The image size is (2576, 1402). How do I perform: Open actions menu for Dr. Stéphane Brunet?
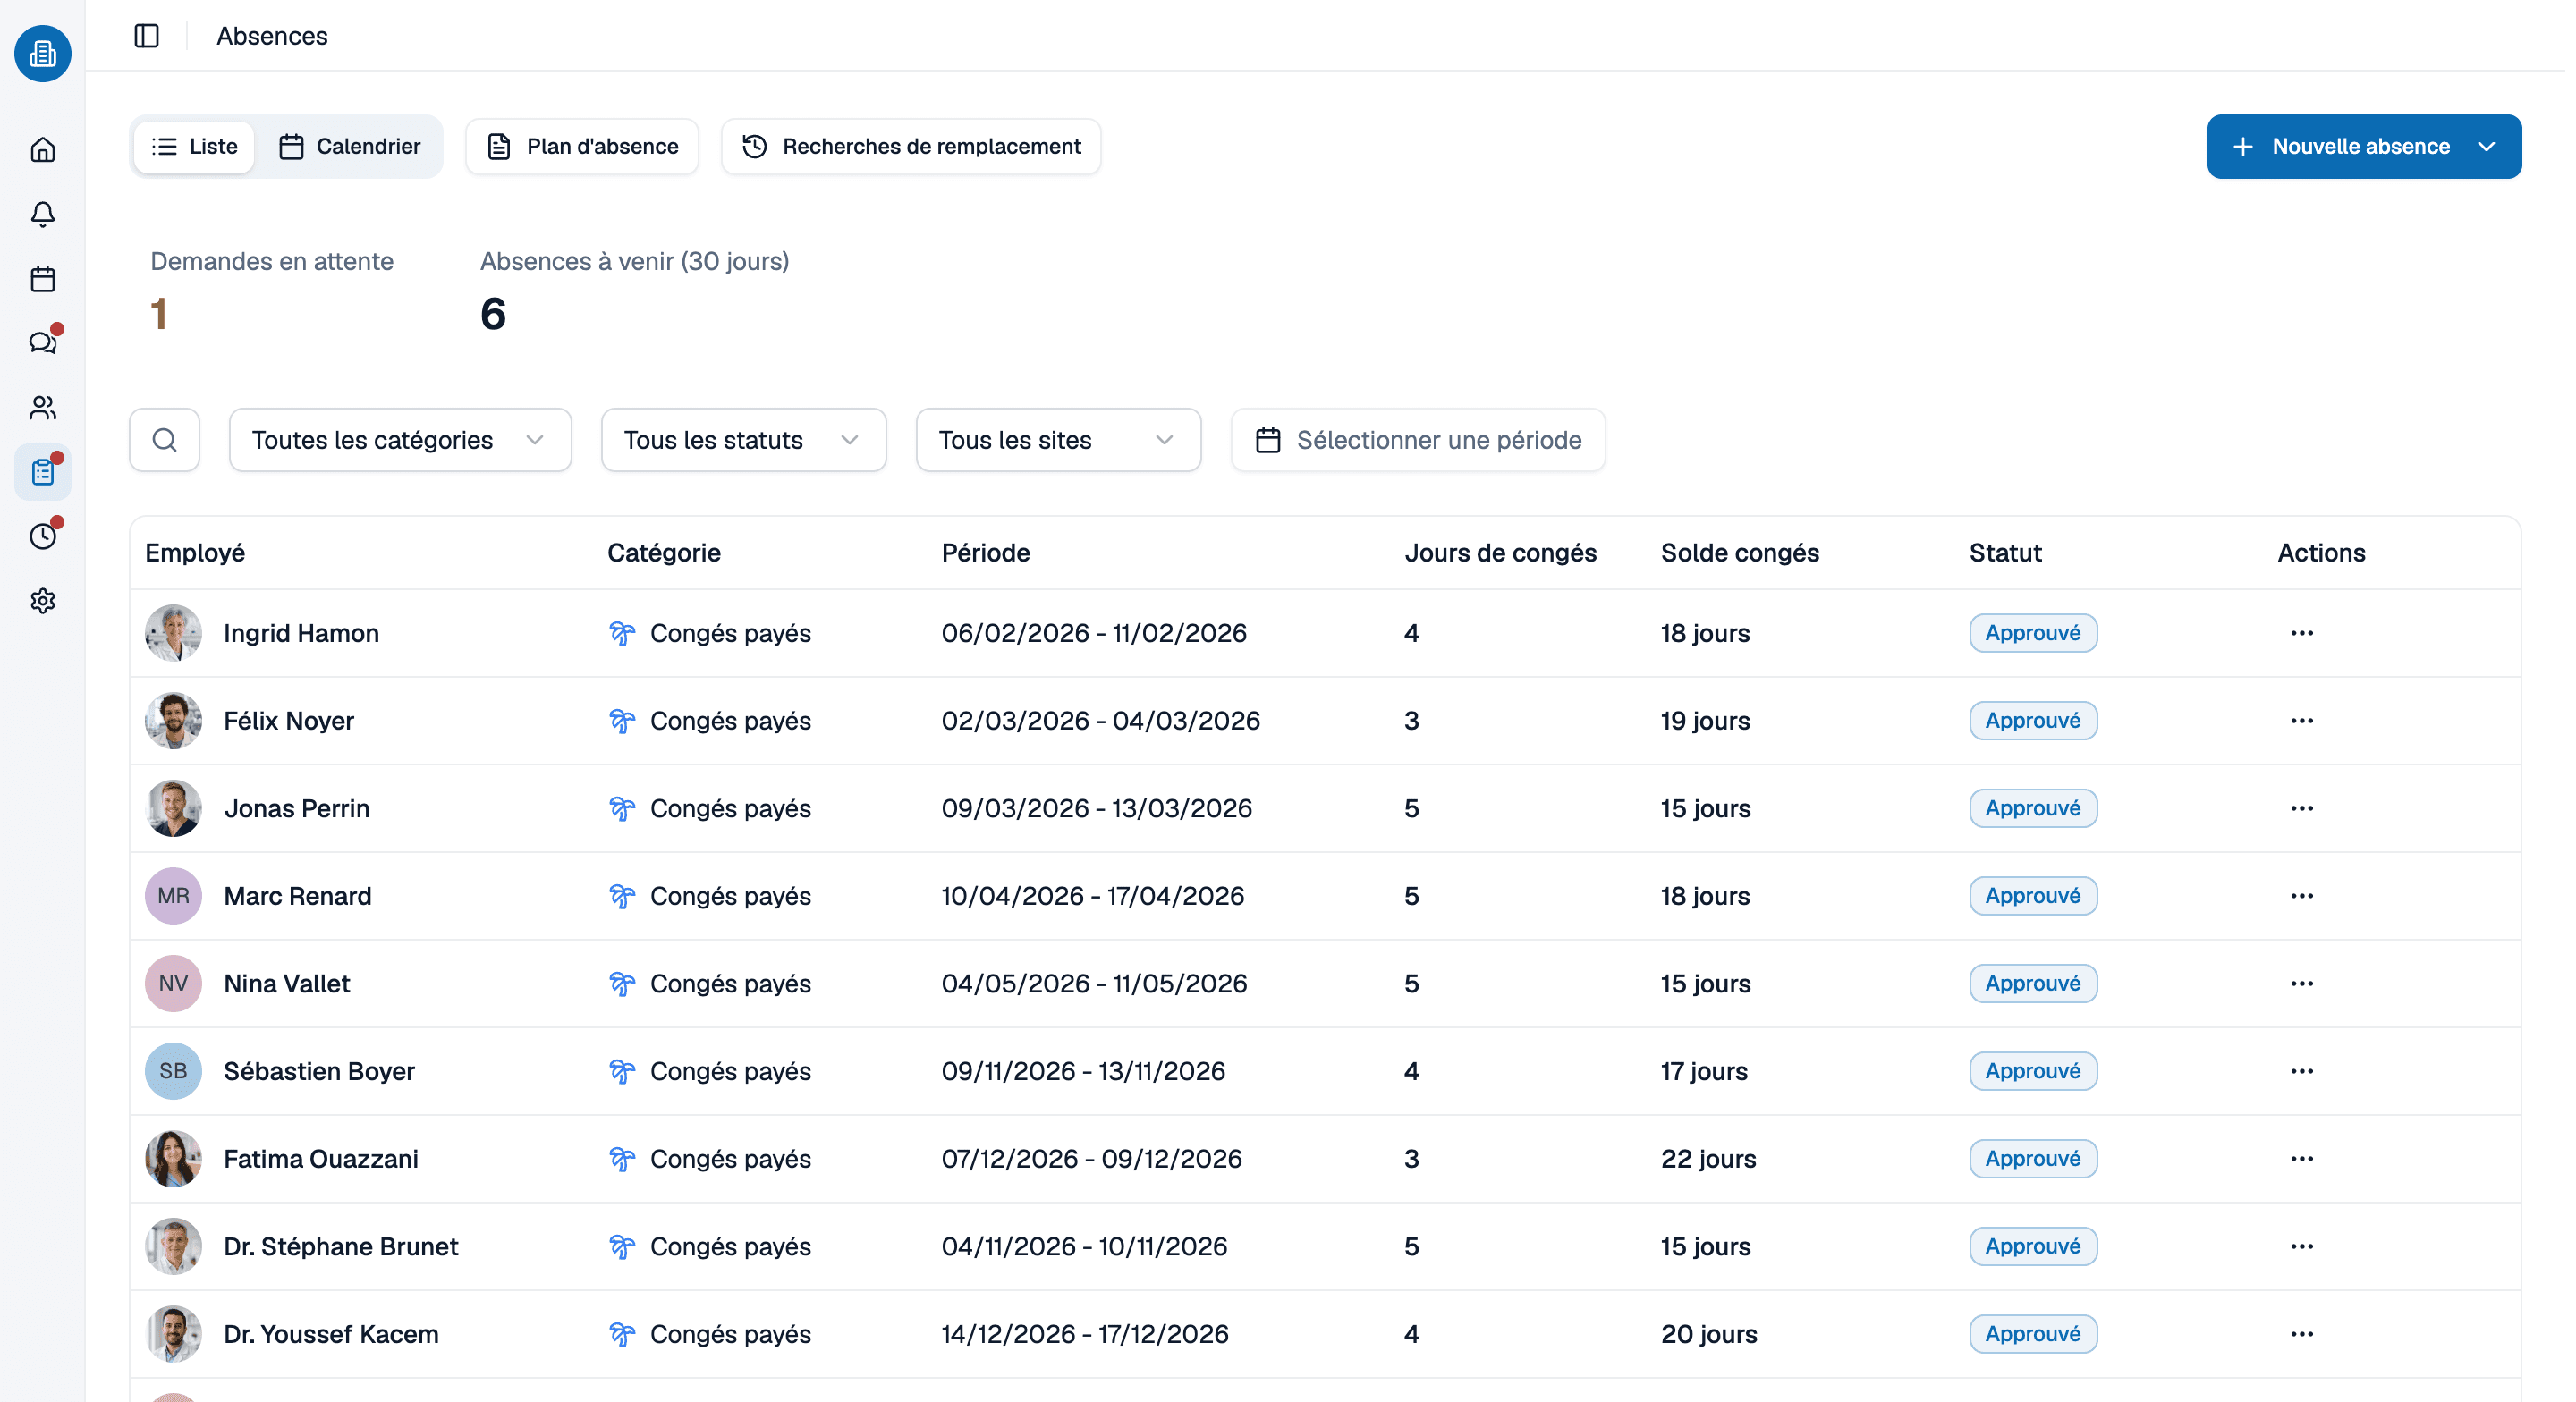2302,1247
